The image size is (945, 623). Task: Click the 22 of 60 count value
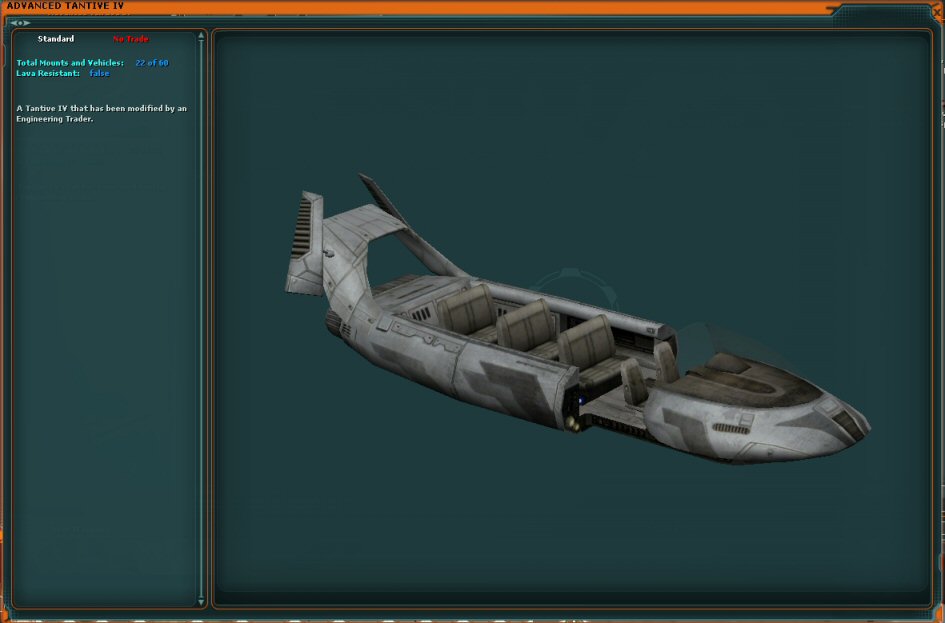pos(152,63)
